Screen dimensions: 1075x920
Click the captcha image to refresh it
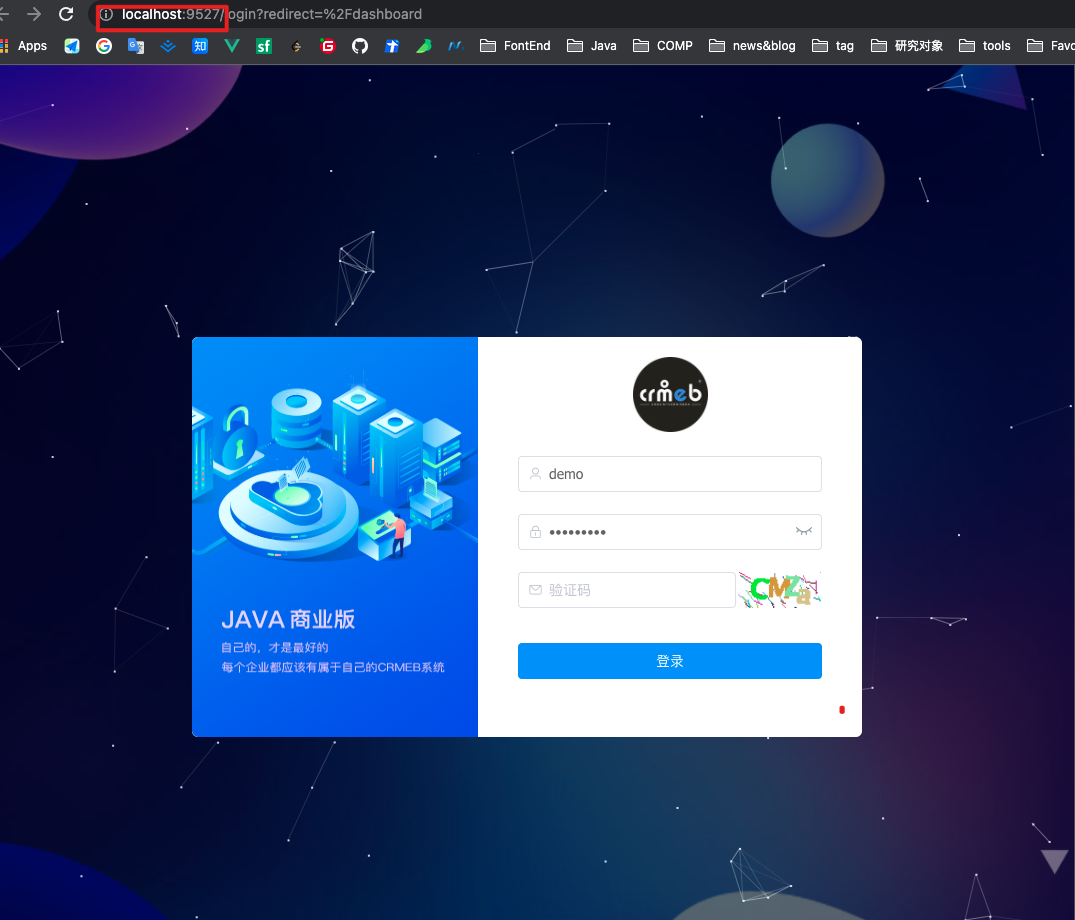coord(779,590)
